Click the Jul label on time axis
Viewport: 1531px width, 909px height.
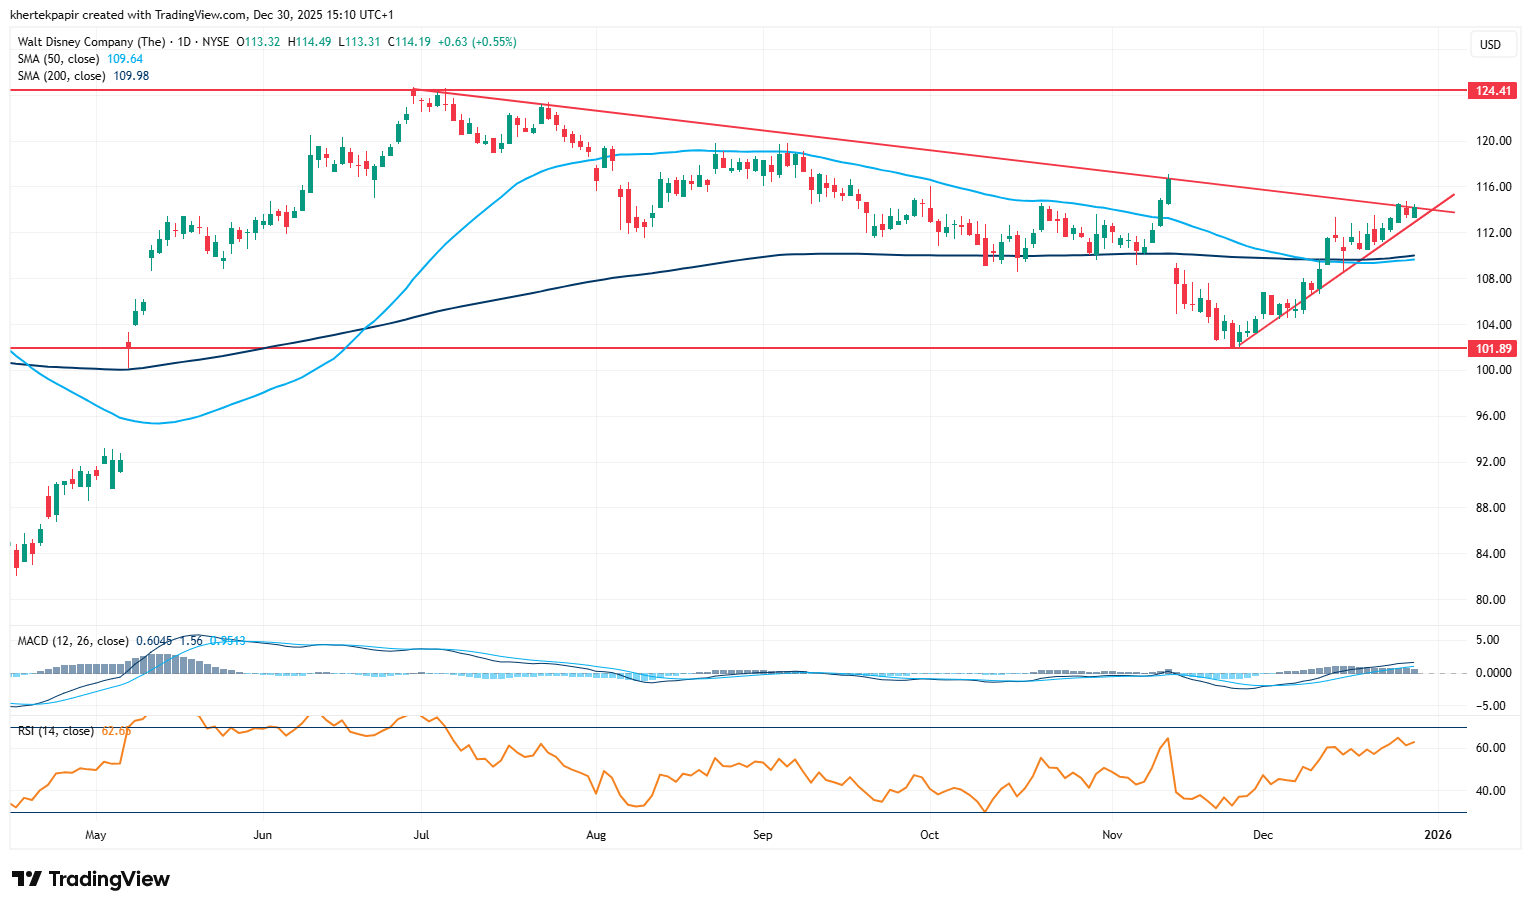pos(421,834)
